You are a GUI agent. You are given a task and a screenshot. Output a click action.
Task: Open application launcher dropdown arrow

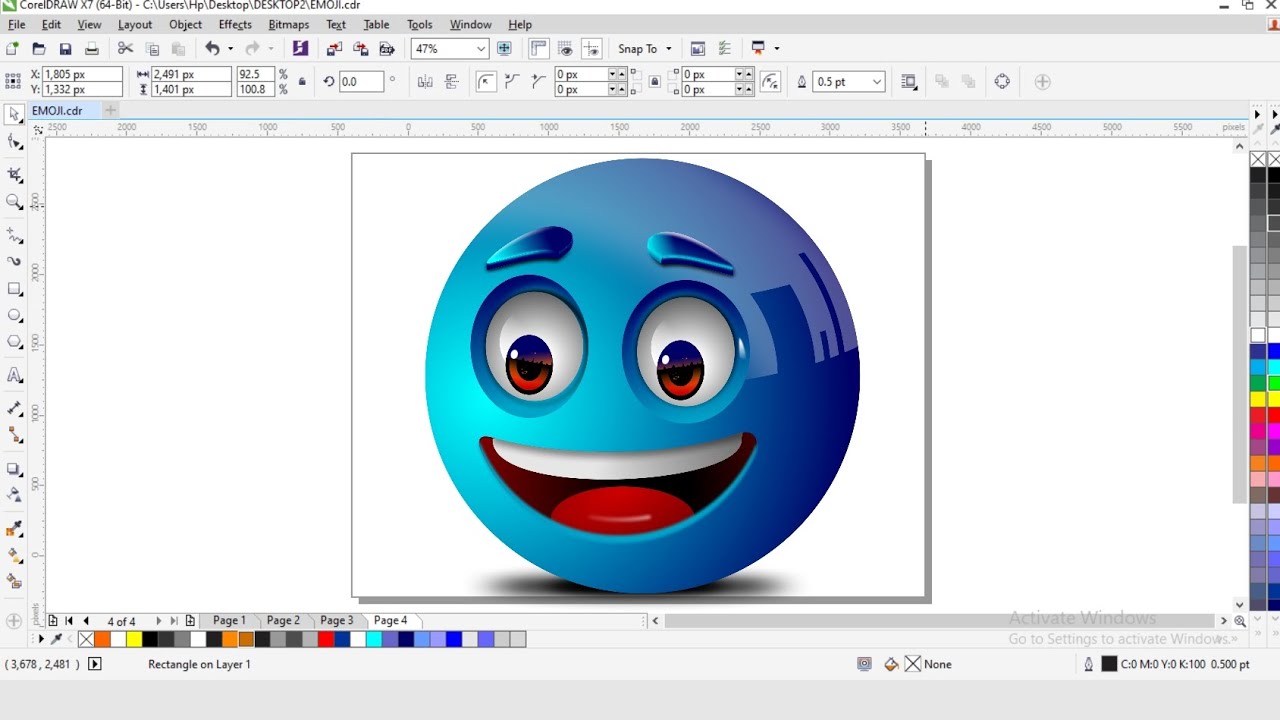[x=776, y=48]
